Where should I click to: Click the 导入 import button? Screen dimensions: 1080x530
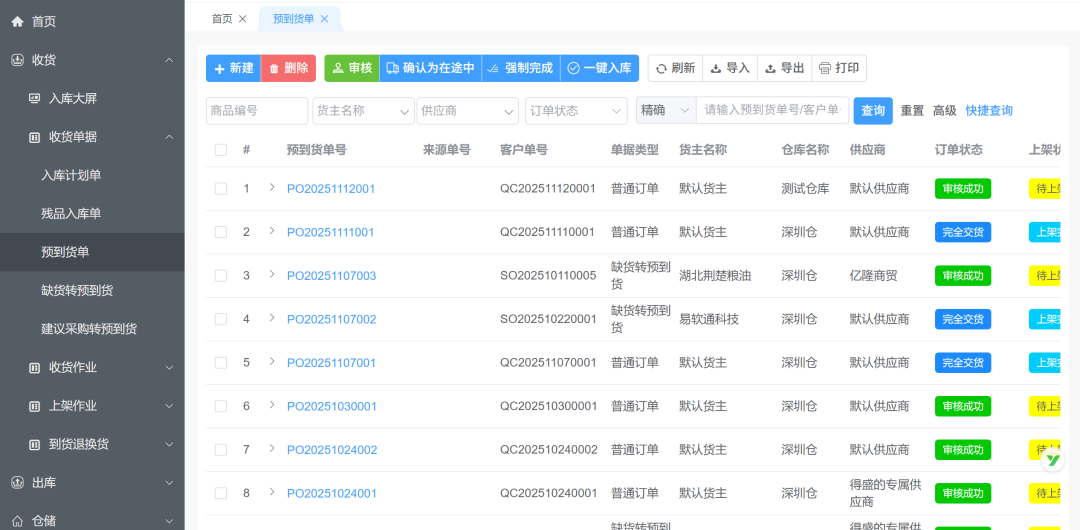coord(729,68)
